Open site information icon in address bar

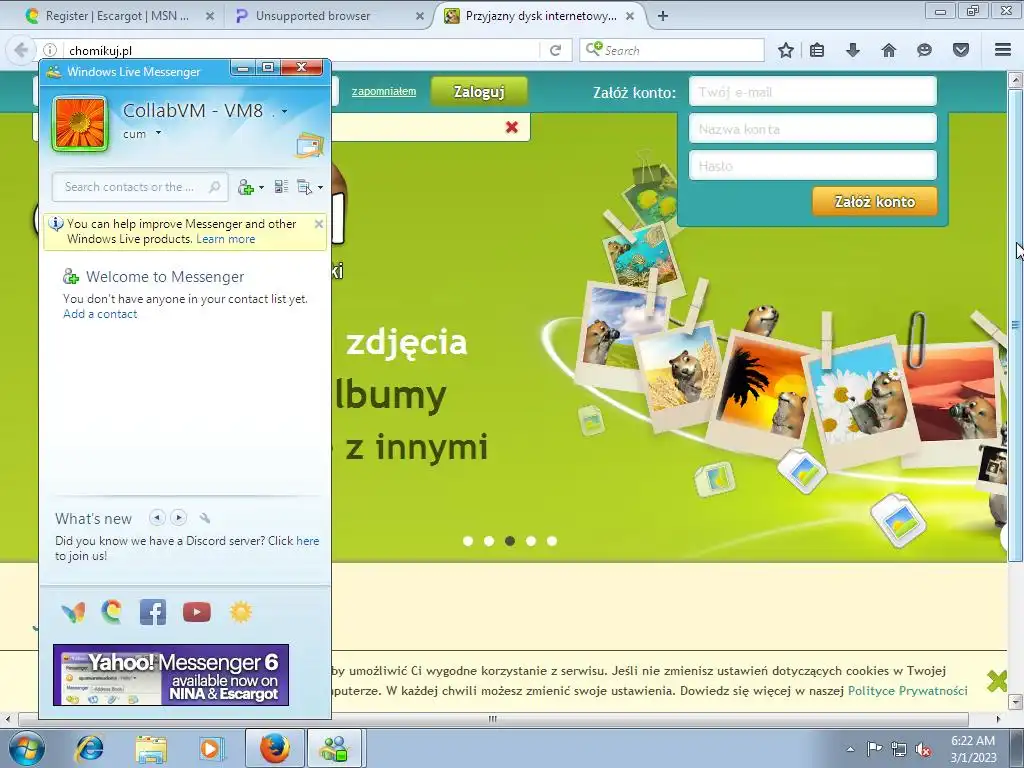coord(50,50)
